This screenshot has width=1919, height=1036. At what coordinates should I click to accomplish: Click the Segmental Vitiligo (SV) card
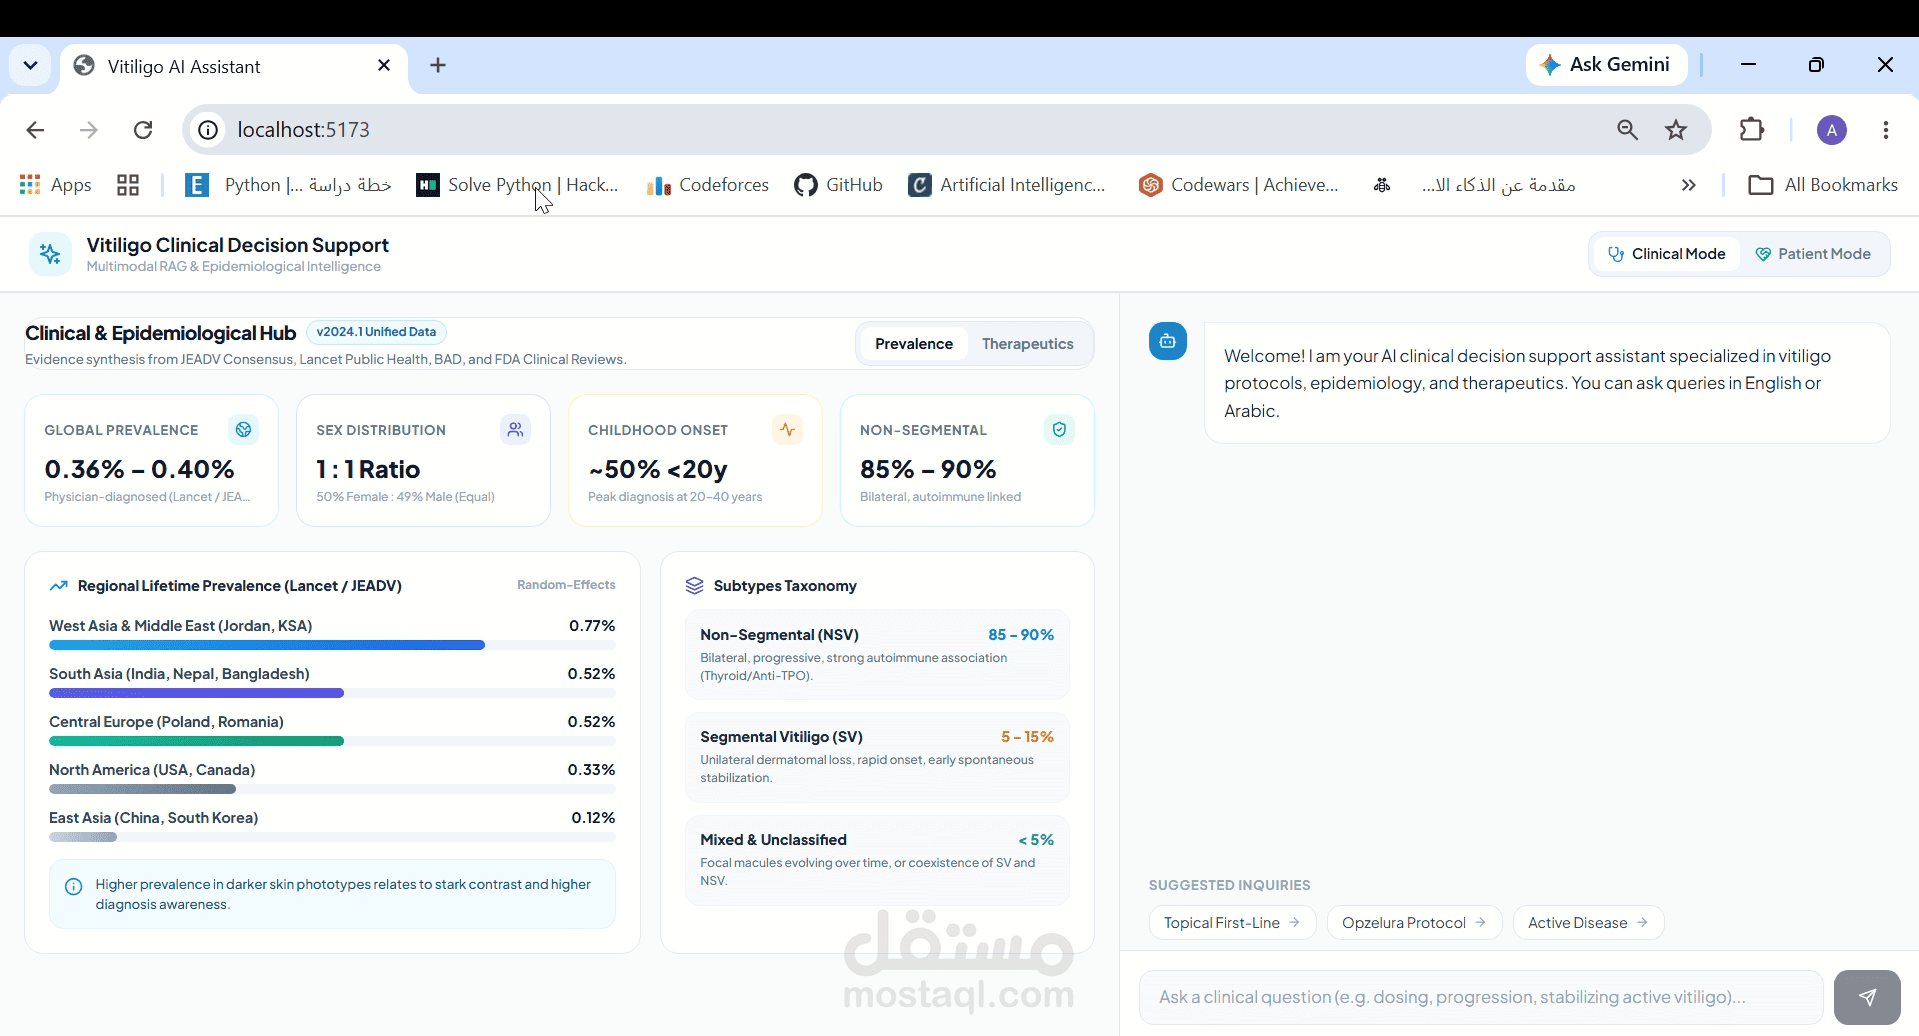tap(877, 757)
